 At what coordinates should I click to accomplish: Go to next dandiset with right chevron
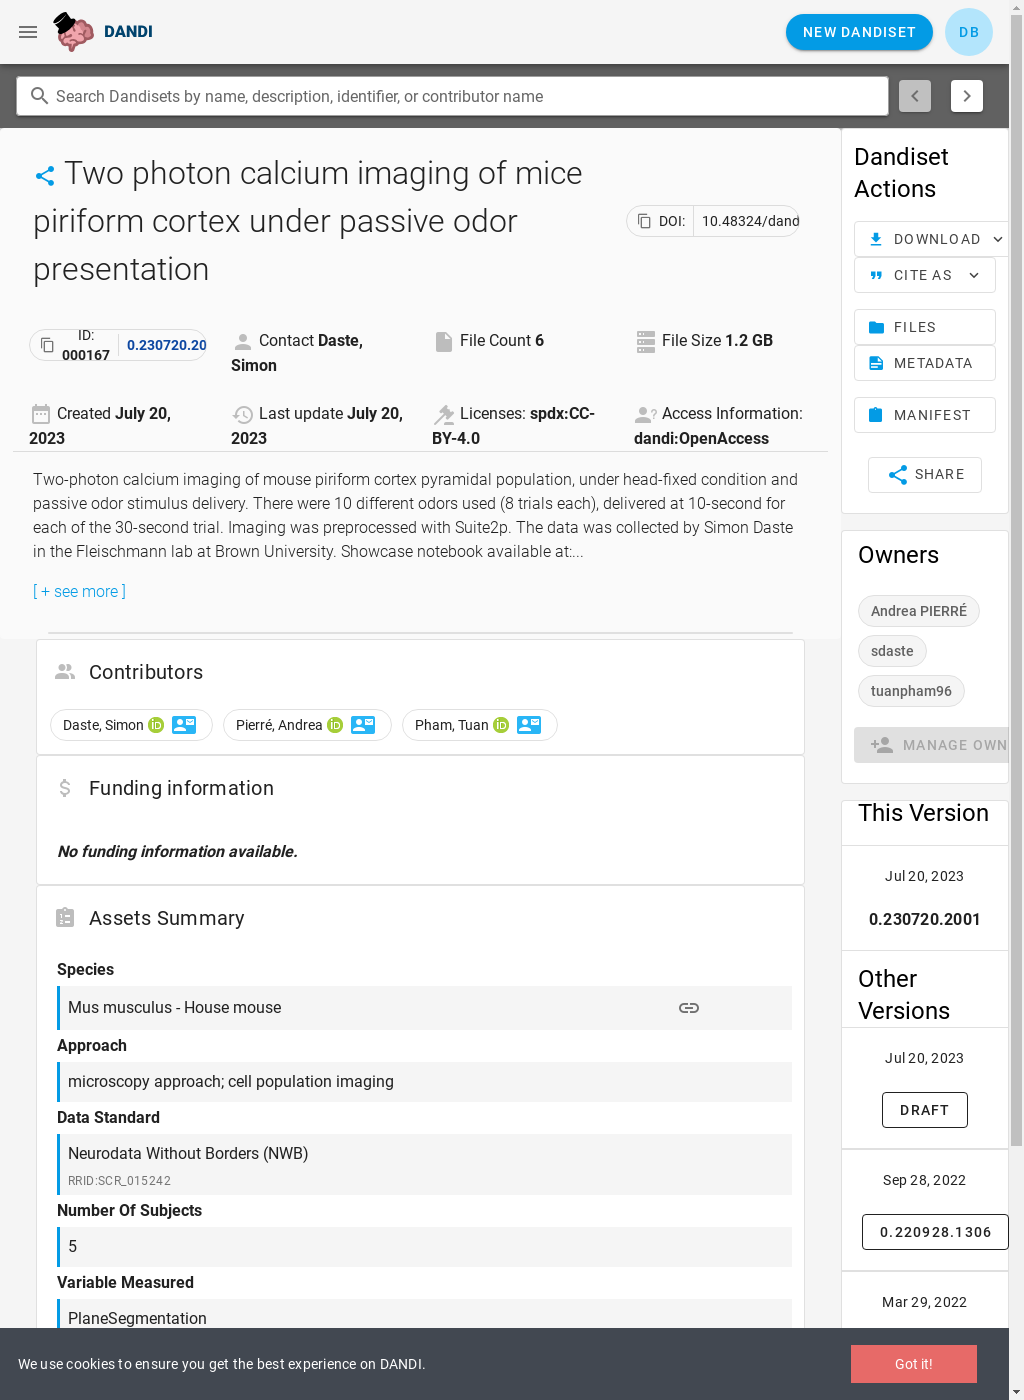(966, 96)
